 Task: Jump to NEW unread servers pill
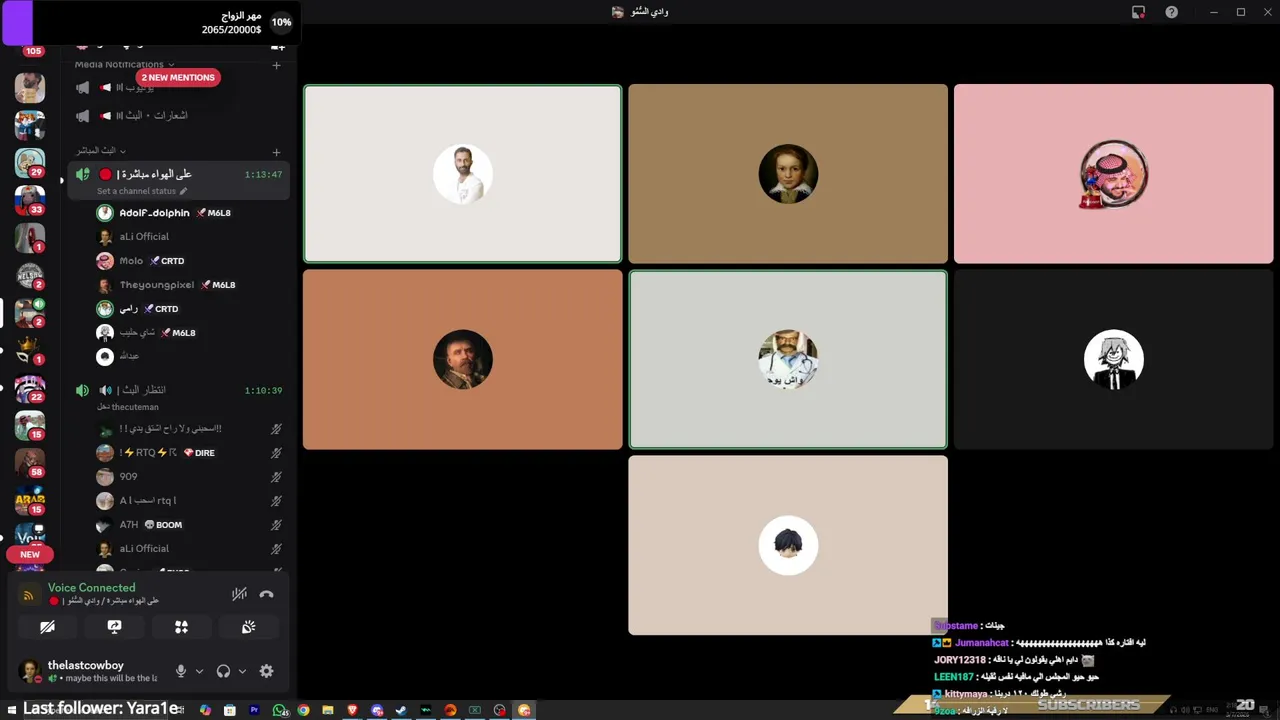[x=30, y=554]
